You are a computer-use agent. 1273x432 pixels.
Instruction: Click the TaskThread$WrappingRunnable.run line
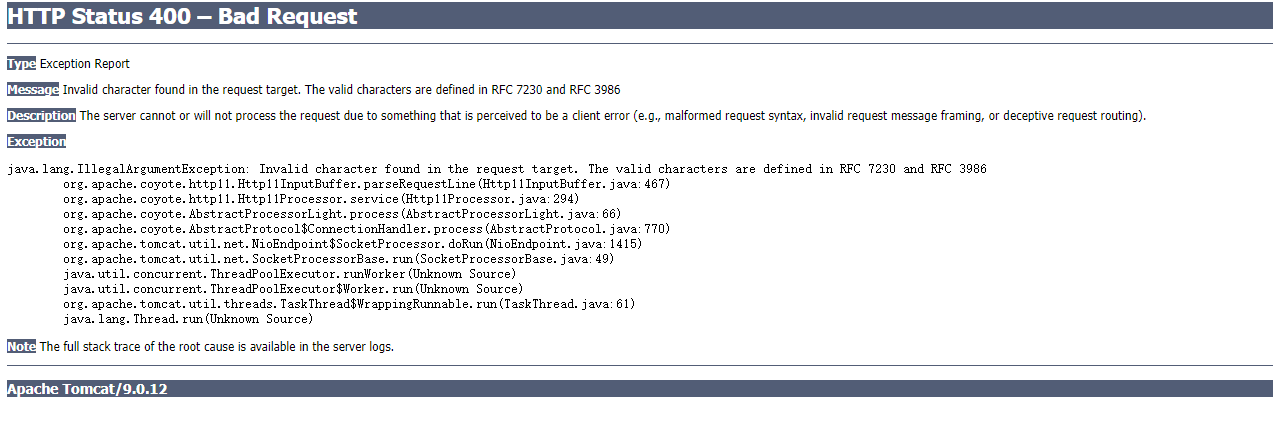click(349, 304)
